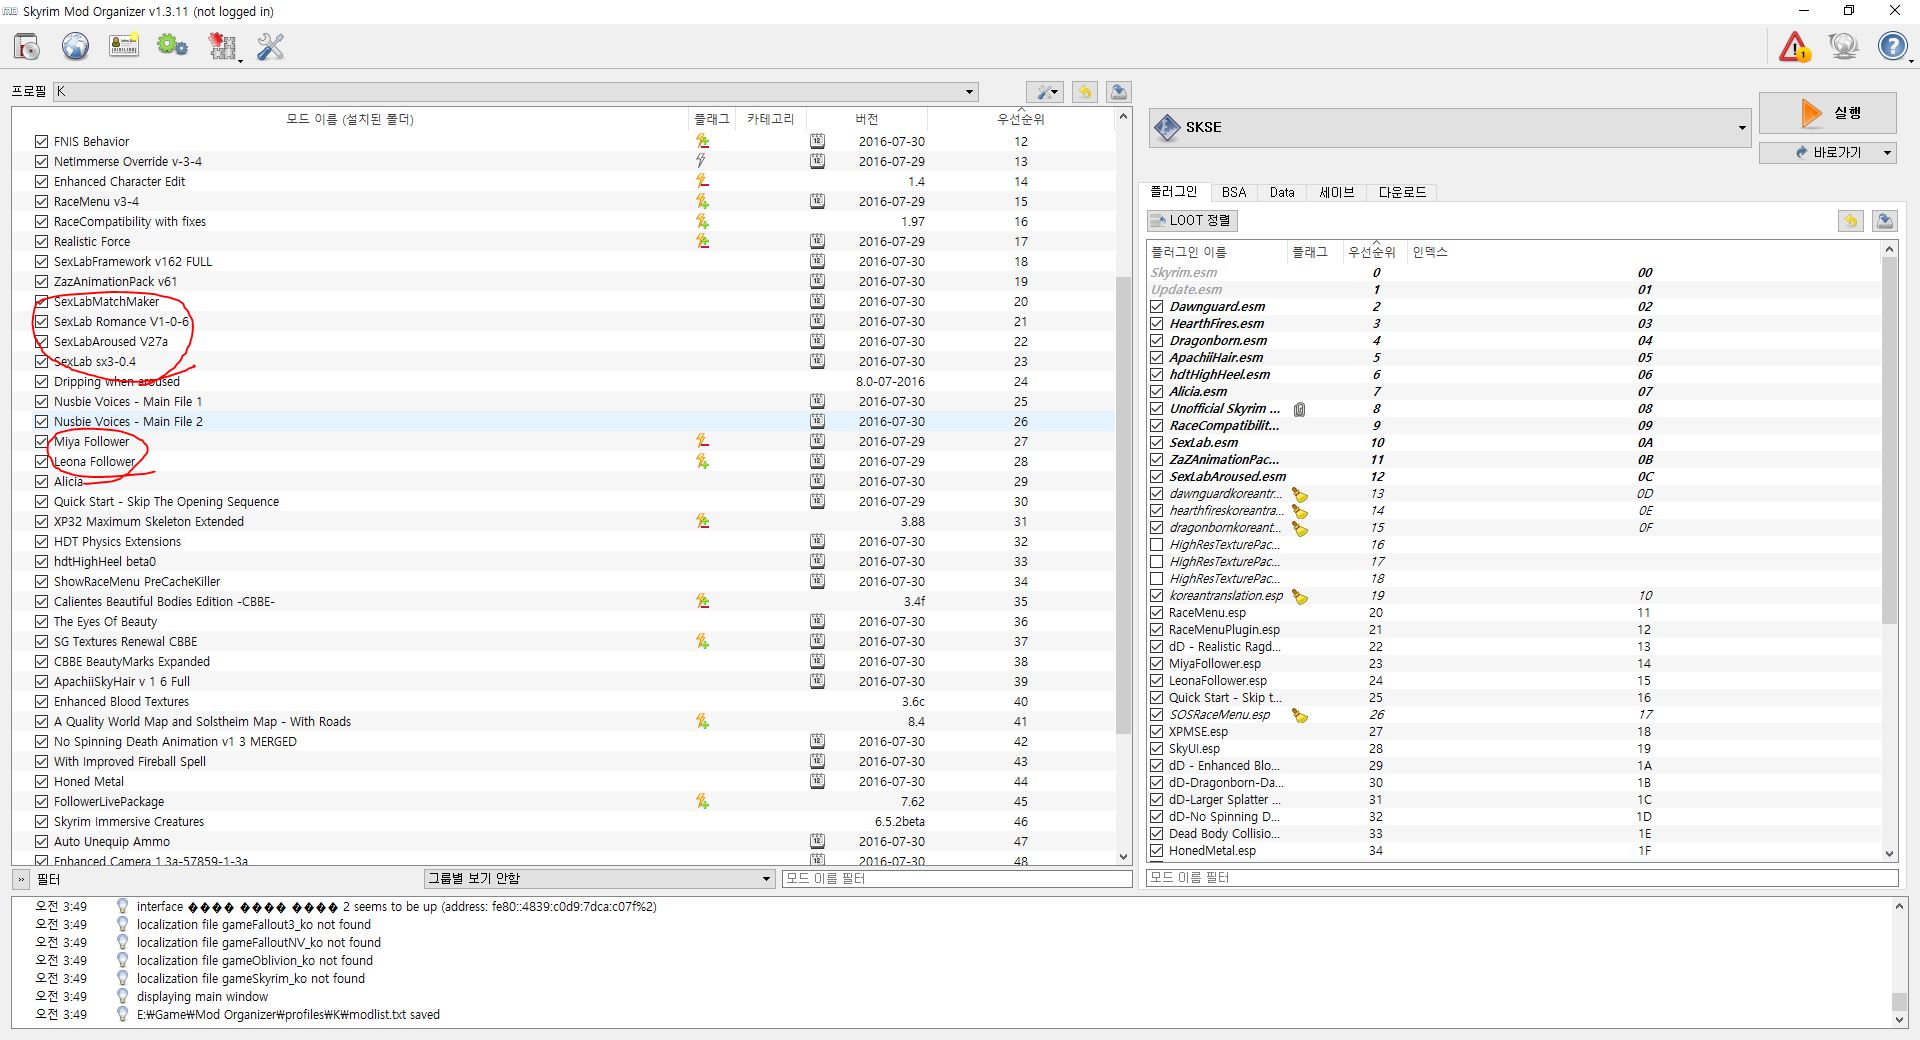The width and height of the screenshot is (1920, 1040).
Task: Click the 실행 run button
Action: 1827,113
